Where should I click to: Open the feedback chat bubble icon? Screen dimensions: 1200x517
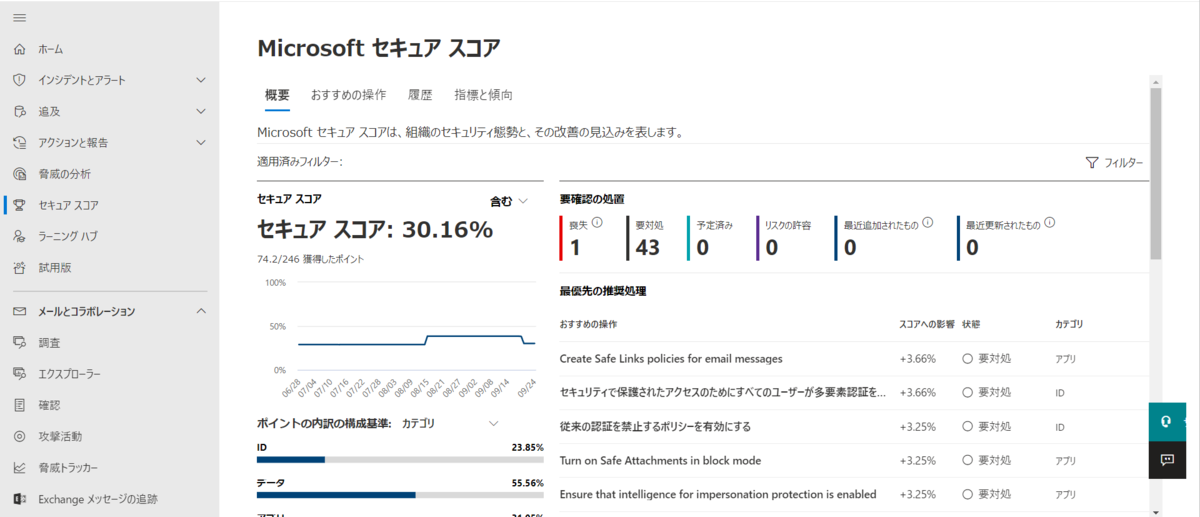tap(1167, 460)
